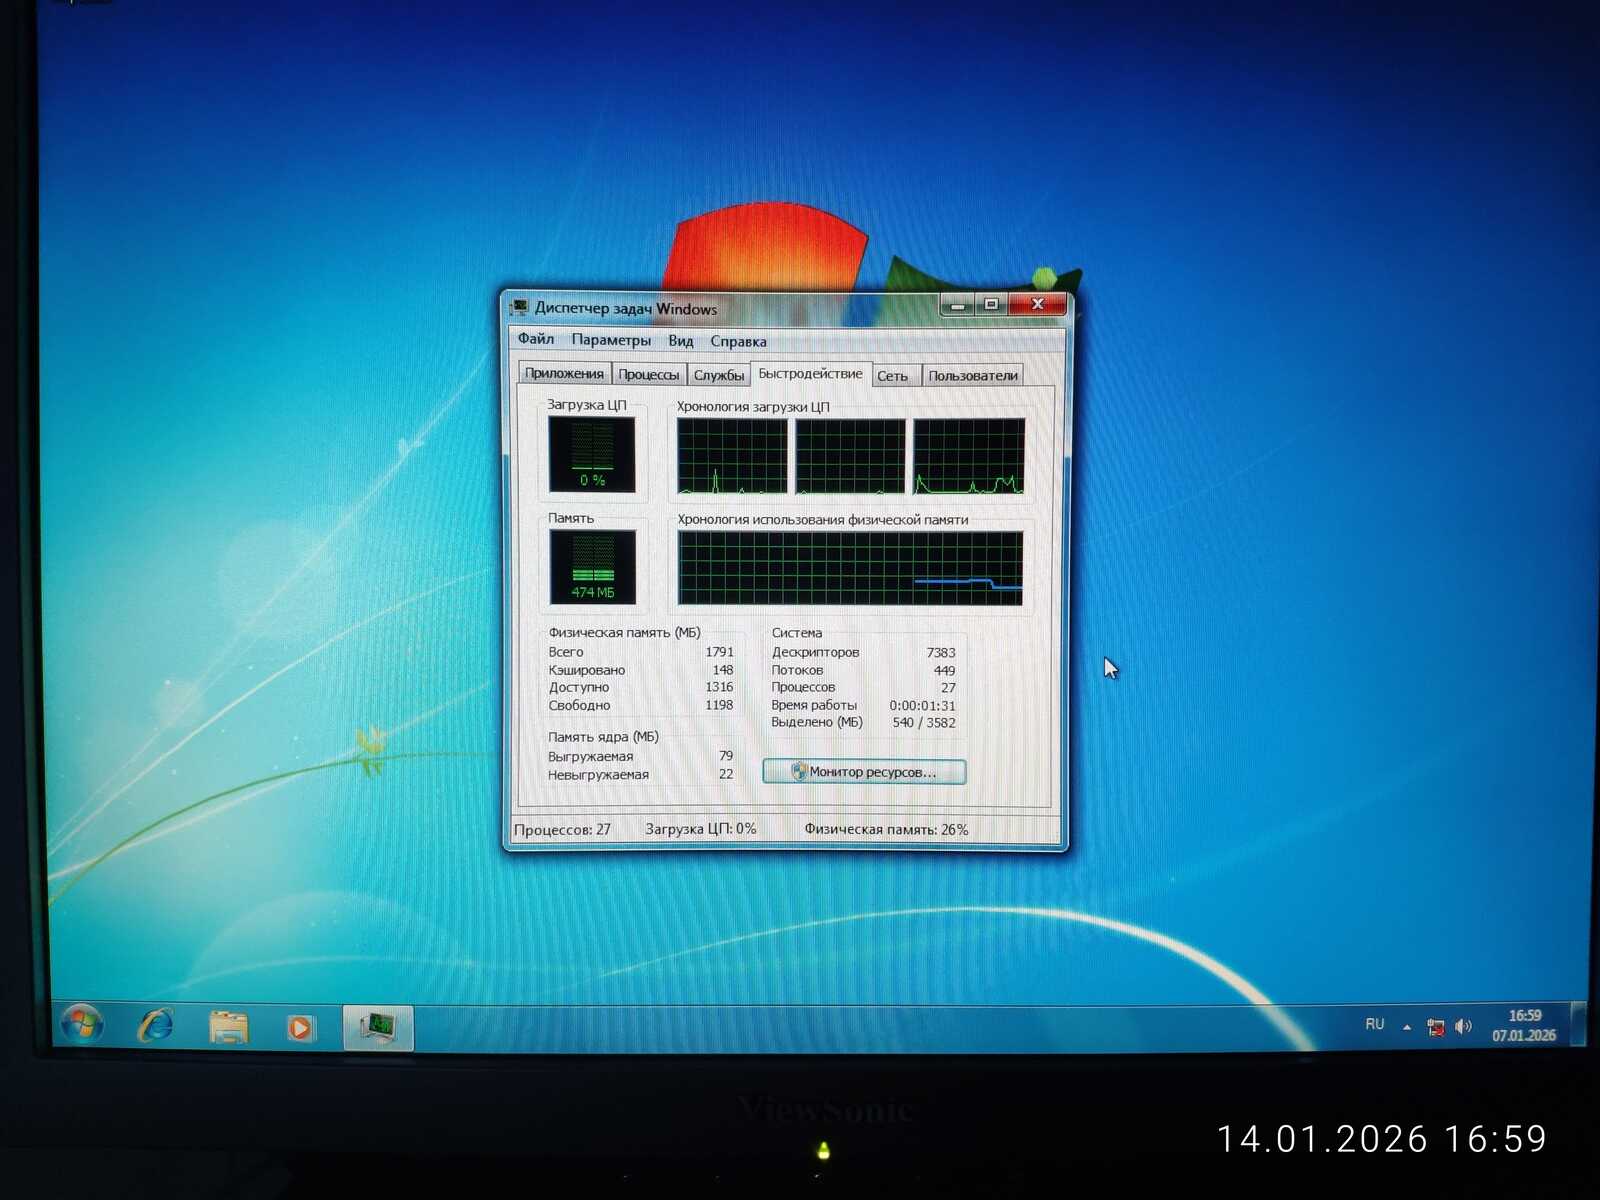Open the volume speaker tray icon
The width and height of the screenshot is (1600, 1200).
tap(1464, 1027)
